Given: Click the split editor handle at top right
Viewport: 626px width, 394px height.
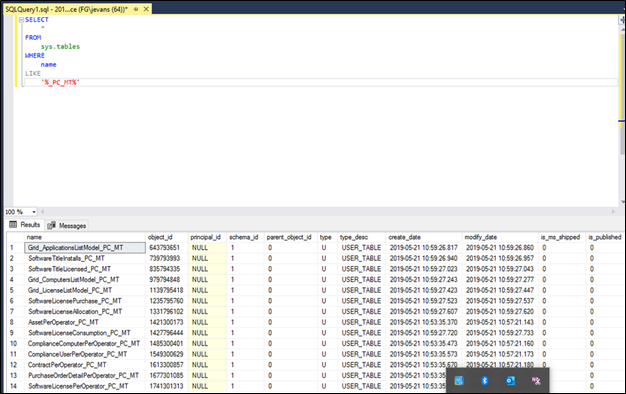Looking at the screenshot, I should pos(622,20).
